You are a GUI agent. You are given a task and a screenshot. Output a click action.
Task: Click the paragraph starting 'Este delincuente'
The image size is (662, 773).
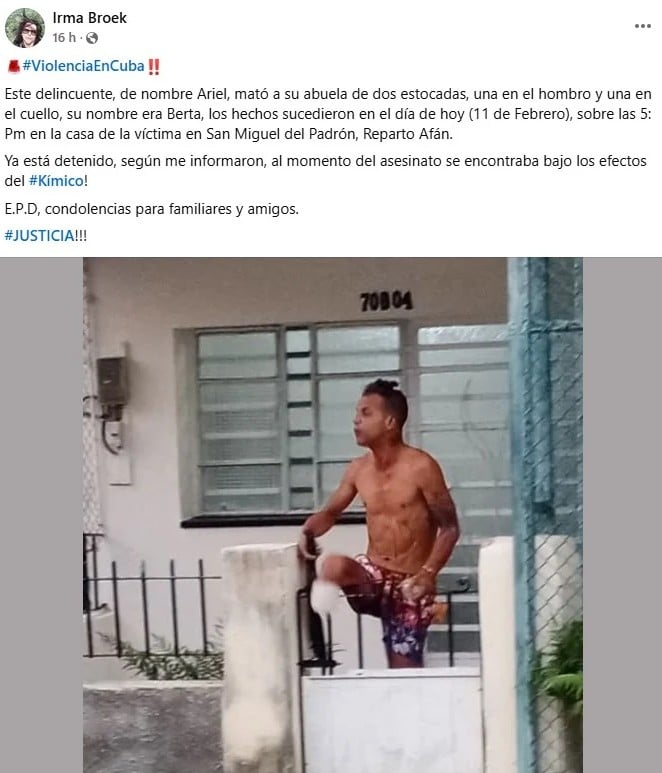328,114
